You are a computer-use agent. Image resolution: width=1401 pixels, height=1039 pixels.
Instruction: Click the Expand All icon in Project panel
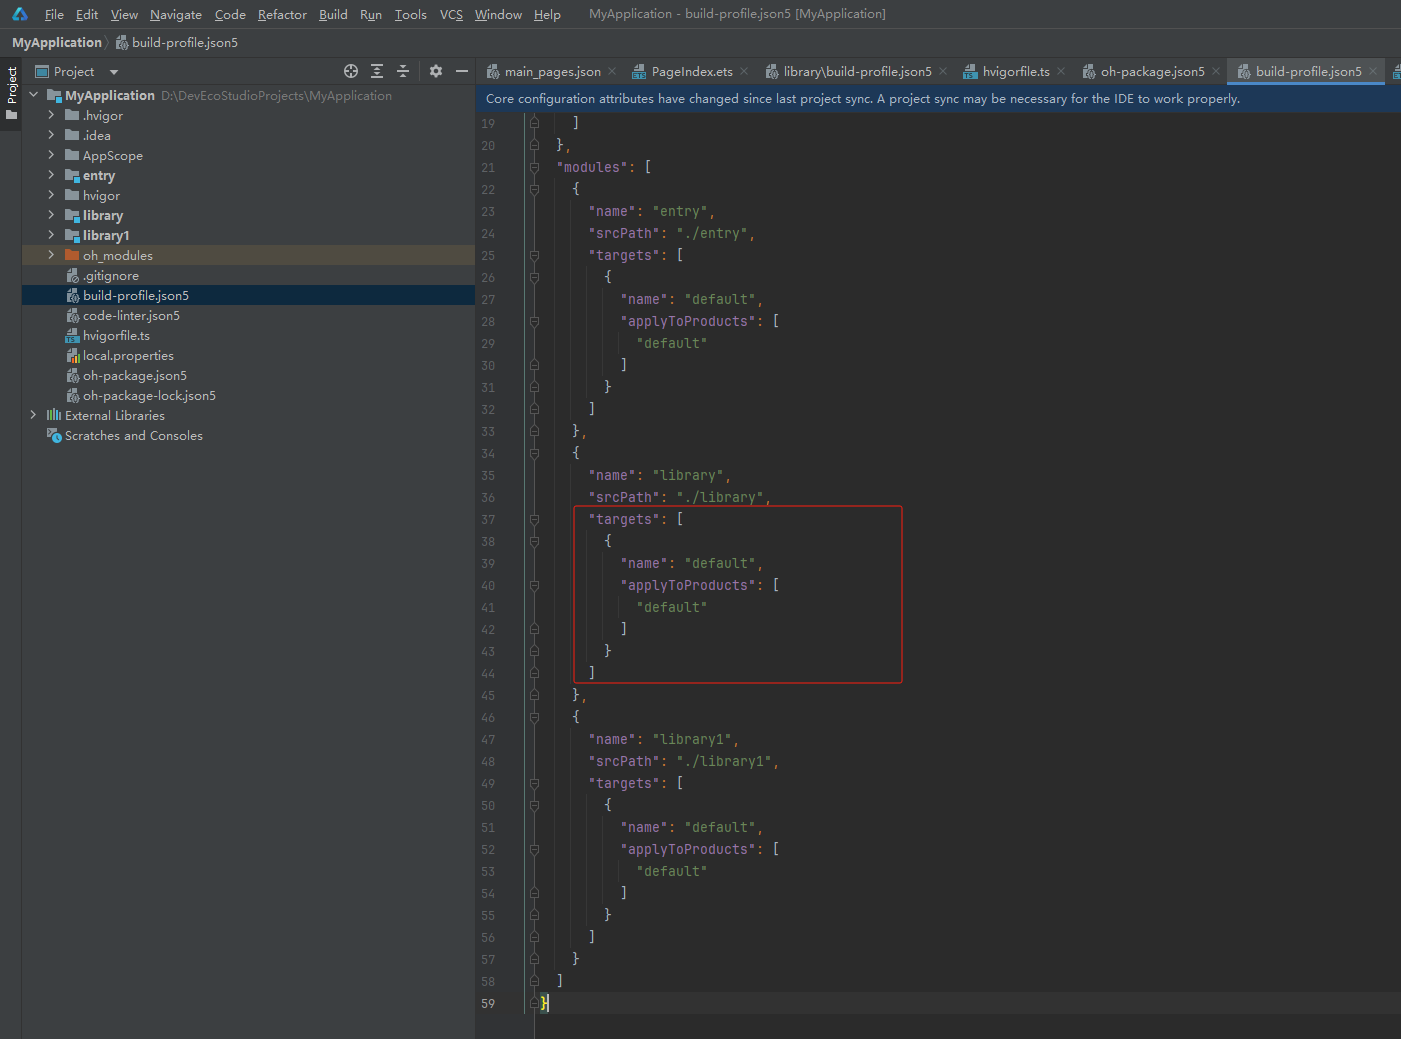(x=377, y=71)
